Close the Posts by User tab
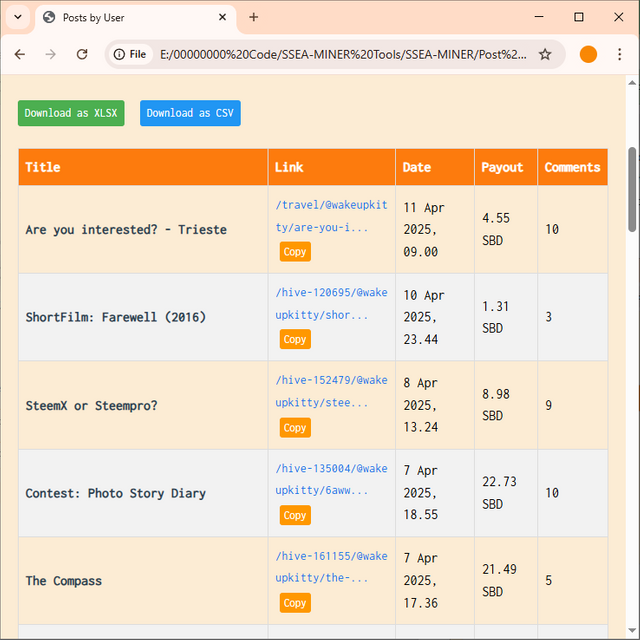This screenshot has height=640, width=640. click(x=222, y=17)
